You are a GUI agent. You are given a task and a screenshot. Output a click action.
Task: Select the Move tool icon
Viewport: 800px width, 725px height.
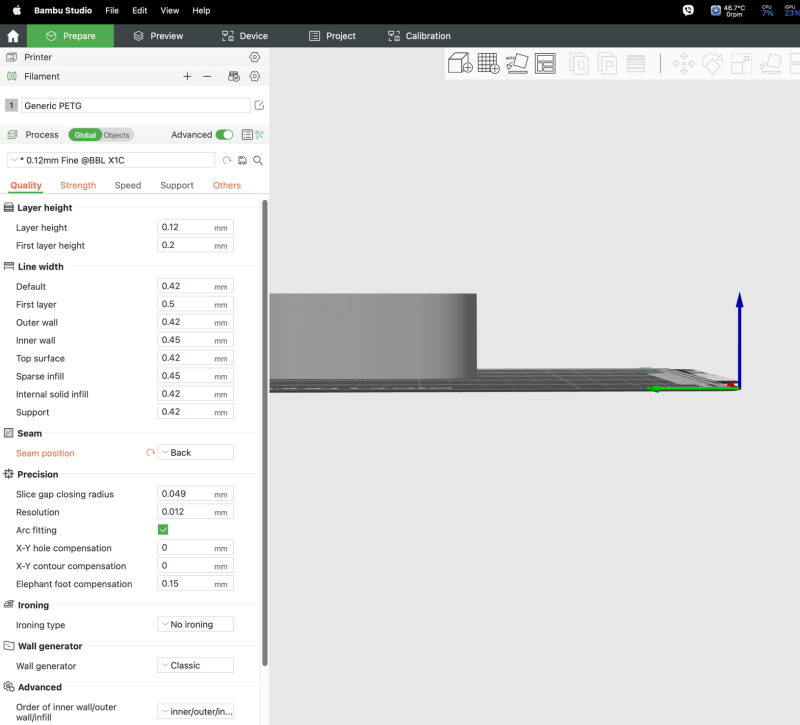tap(684, 63)
